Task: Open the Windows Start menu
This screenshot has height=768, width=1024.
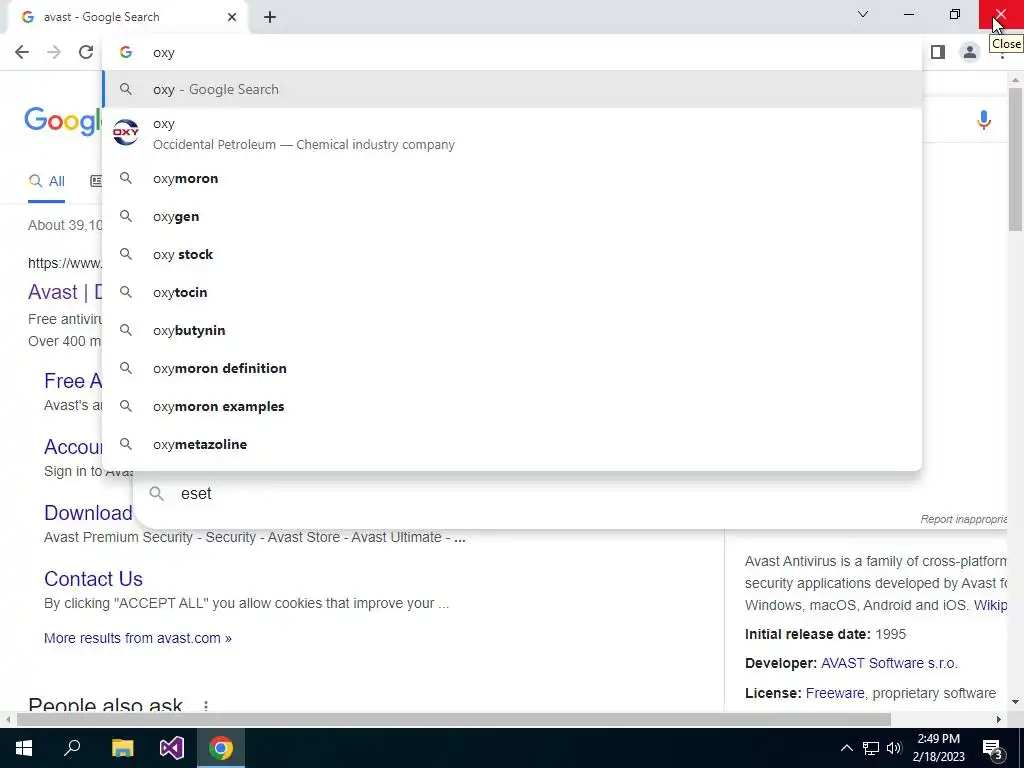Action: (x=24, y=748)
